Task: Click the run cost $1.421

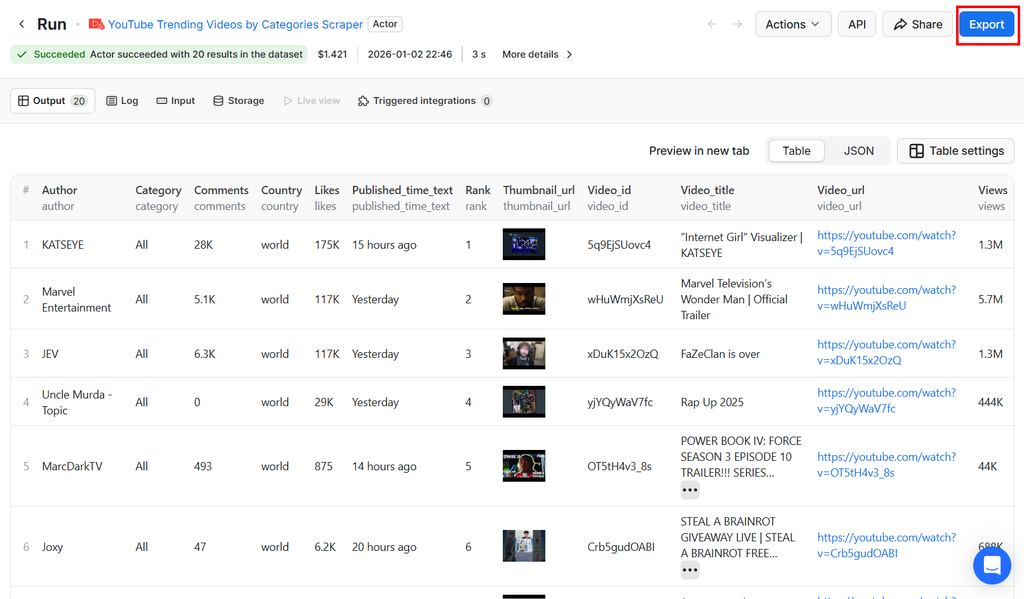Action: coord(332,54)
